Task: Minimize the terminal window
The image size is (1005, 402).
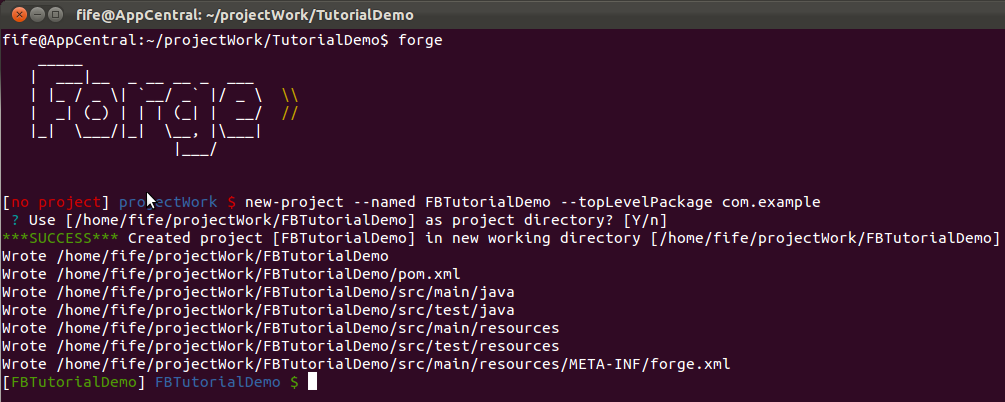Action: pyautogui.click(x=38, y=13)
